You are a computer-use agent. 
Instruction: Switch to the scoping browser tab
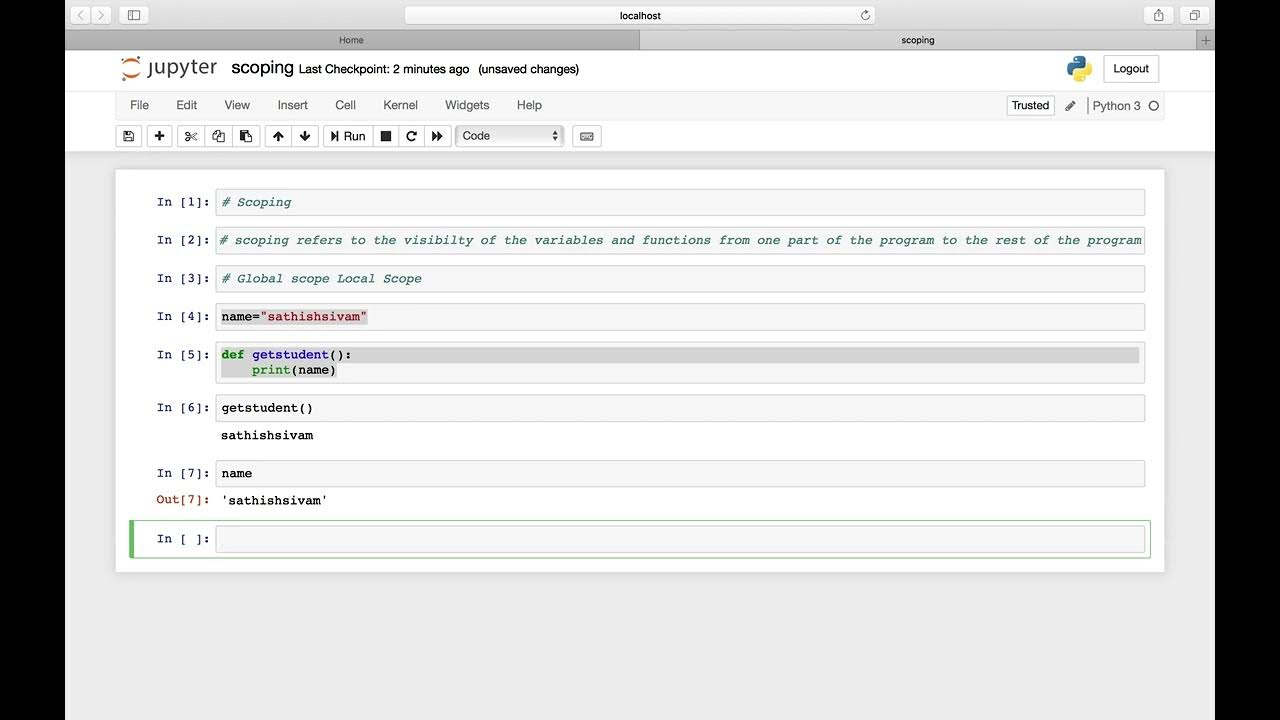(x=917, y=40)
